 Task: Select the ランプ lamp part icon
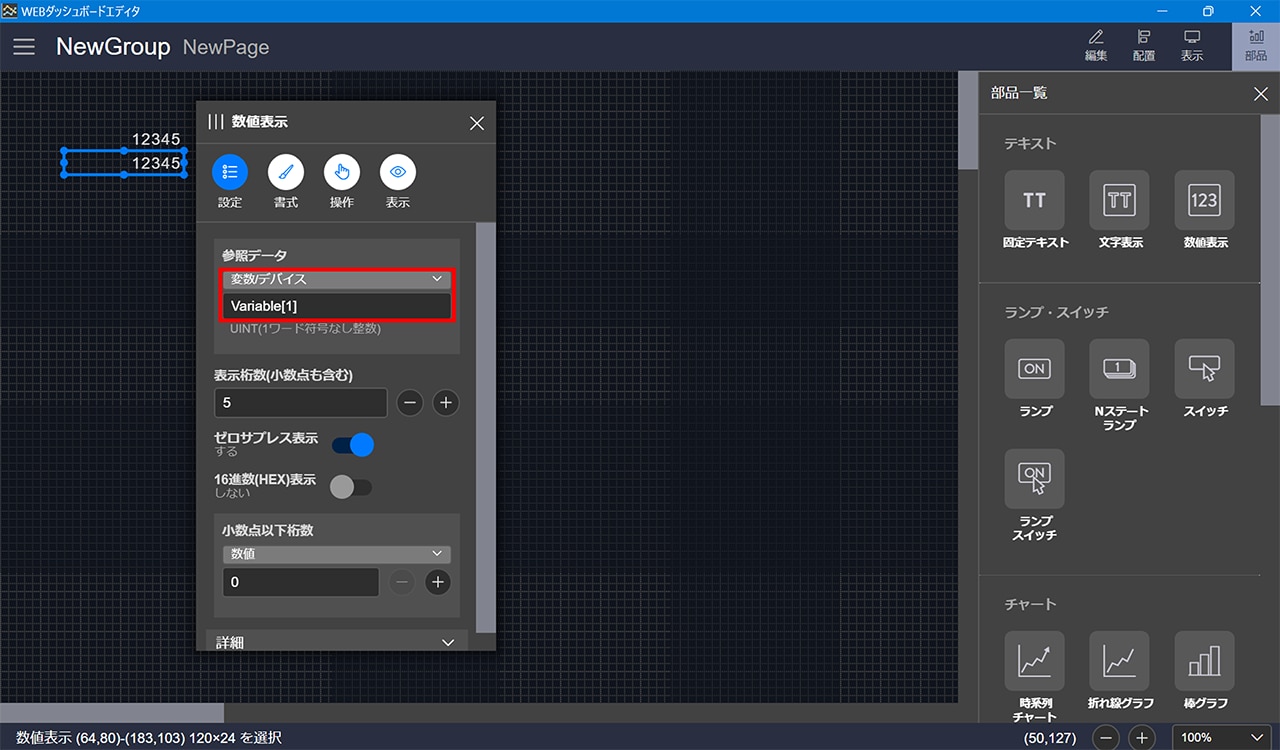pyautogui.click(x=1034, y=369)
